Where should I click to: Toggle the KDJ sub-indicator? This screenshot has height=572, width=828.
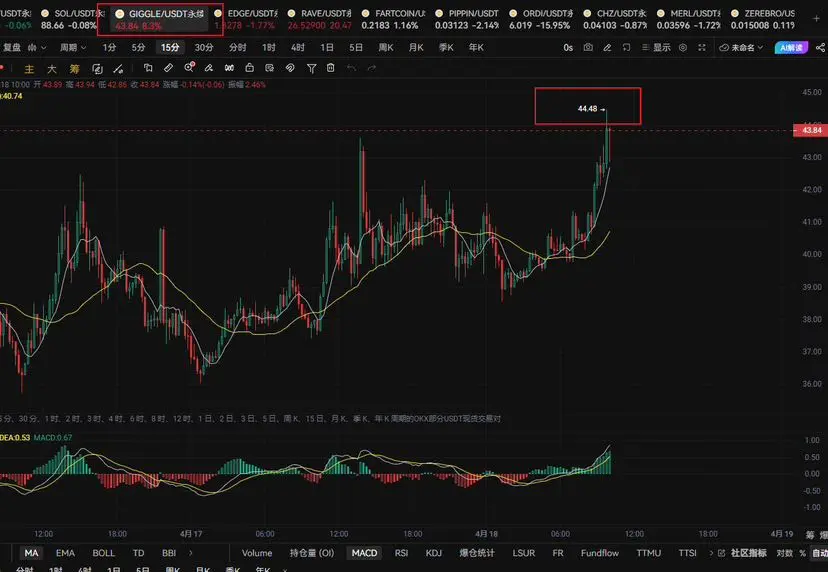[x=434, y=553]
